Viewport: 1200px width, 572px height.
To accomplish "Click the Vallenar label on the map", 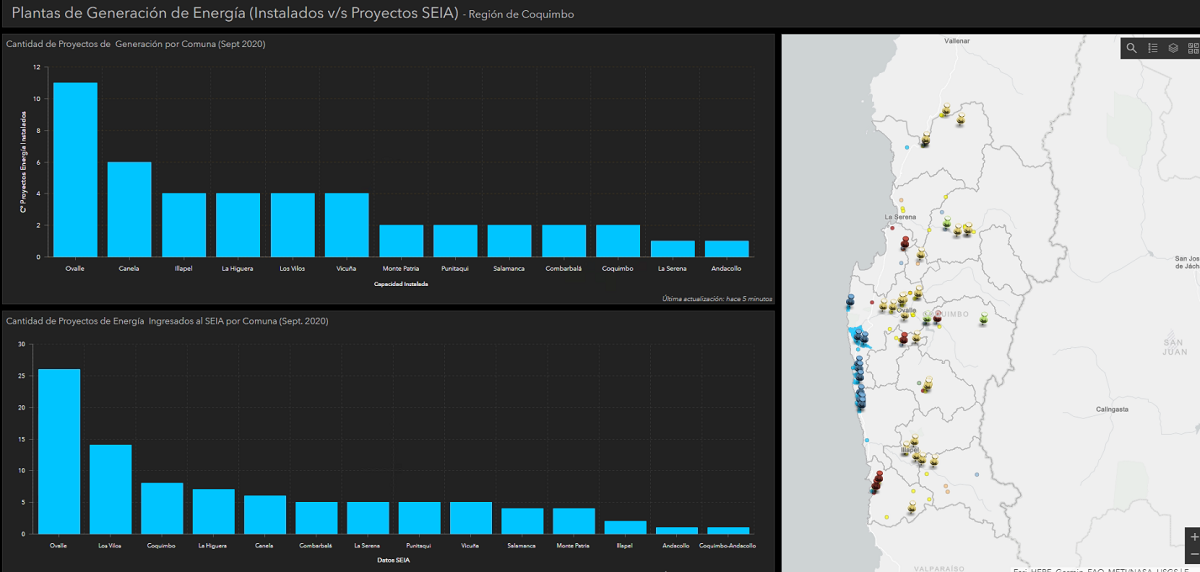I will pyautogui.click(x=958, y=41).
